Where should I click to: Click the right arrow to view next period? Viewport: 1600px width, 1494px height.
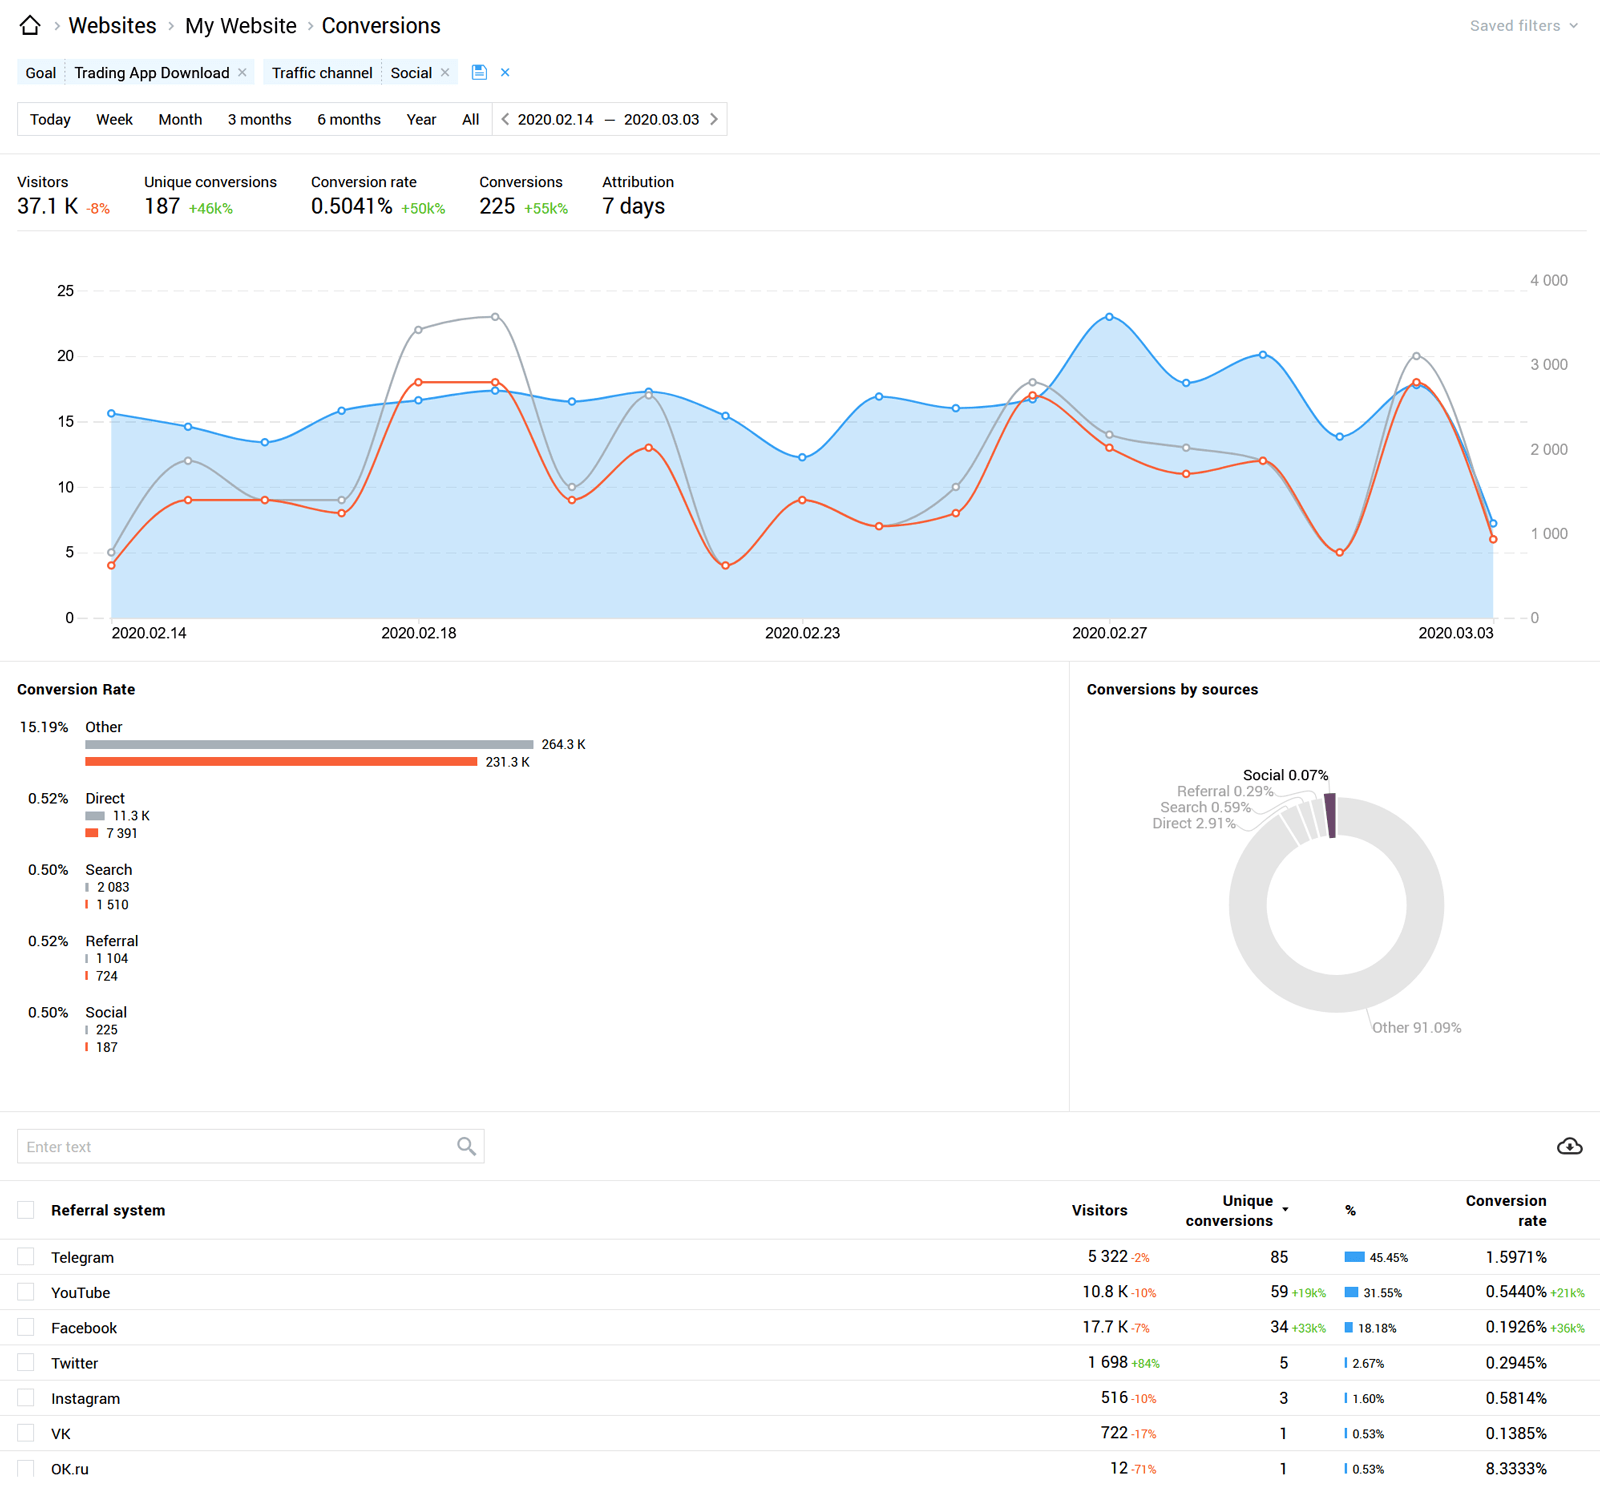(x=714, y=119)
